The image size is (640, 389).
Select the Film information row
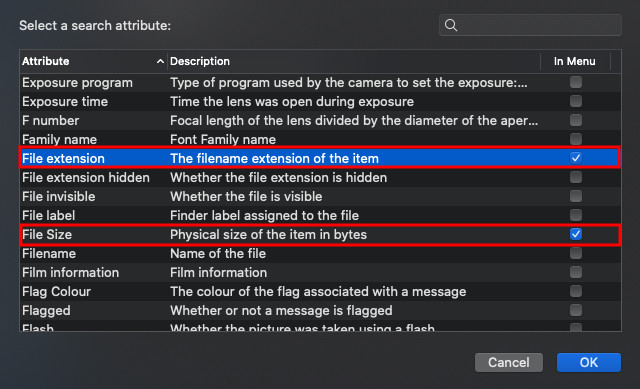coord(320,272)
